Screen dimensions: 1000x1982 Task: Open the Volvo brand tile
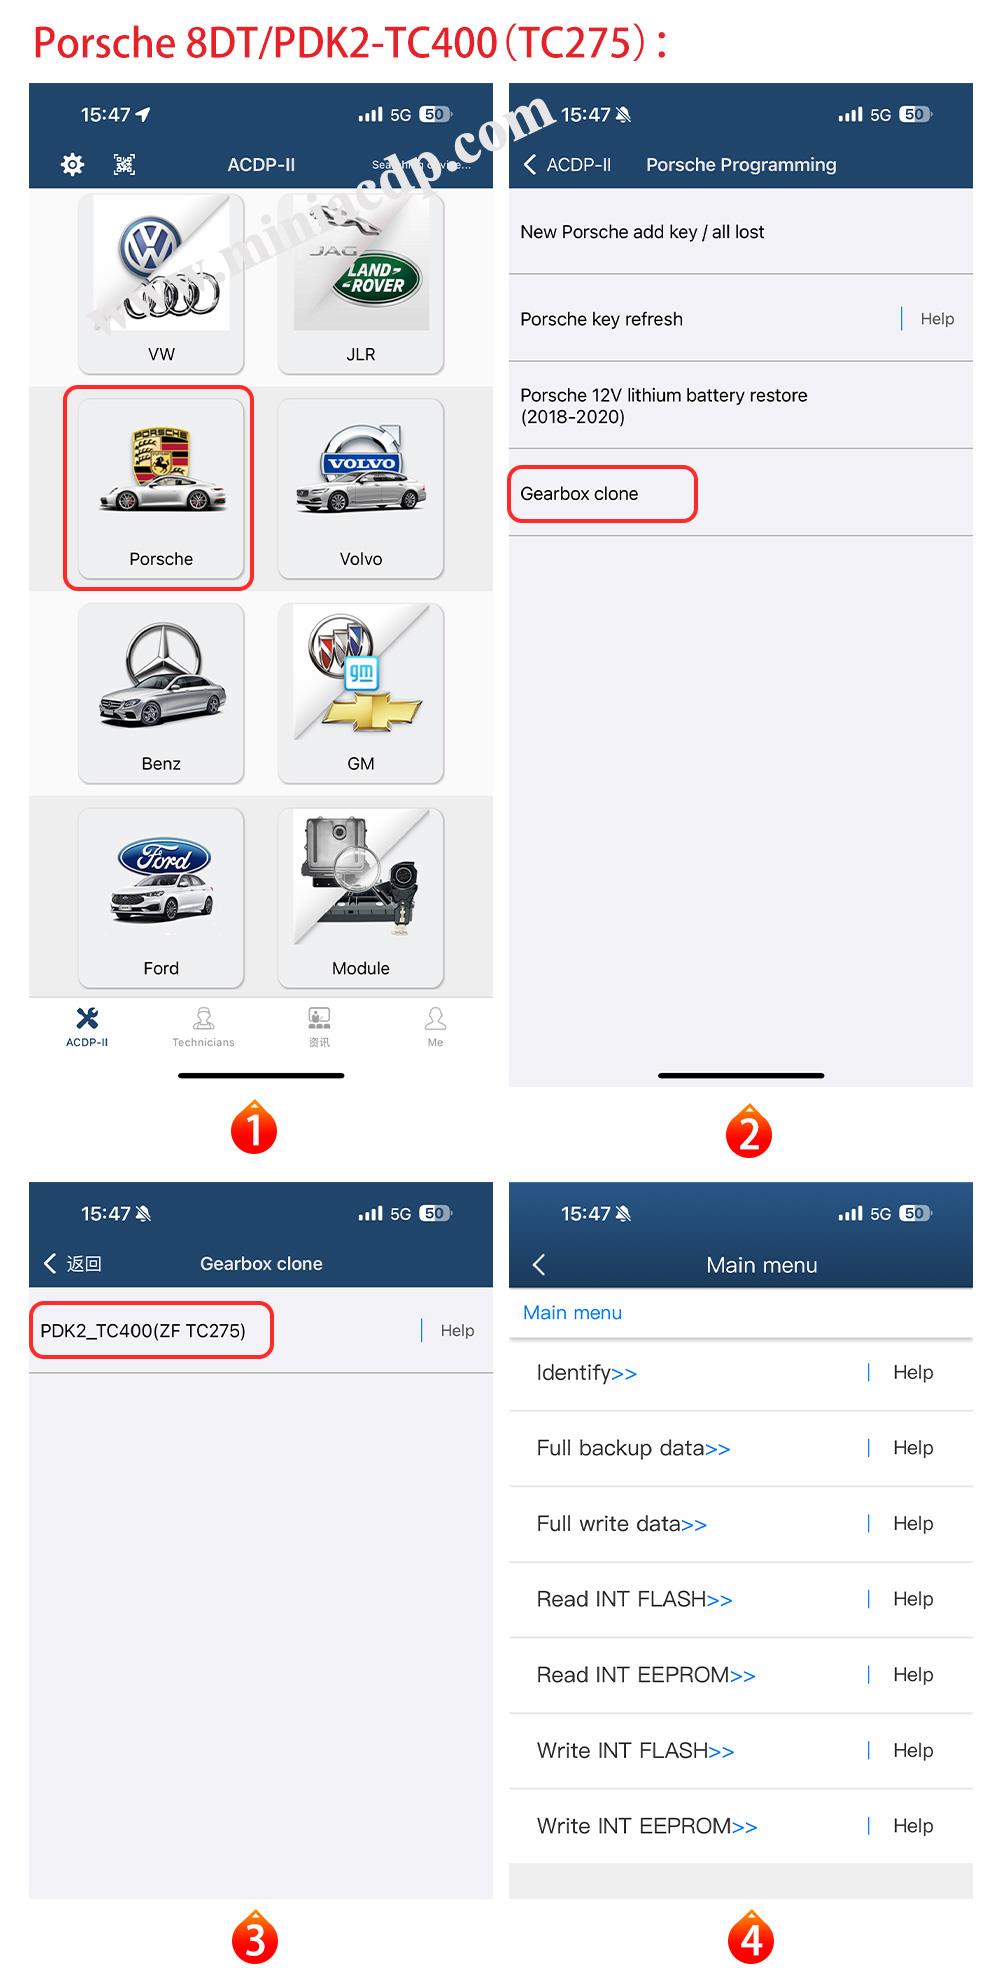(x=361, y=488)
